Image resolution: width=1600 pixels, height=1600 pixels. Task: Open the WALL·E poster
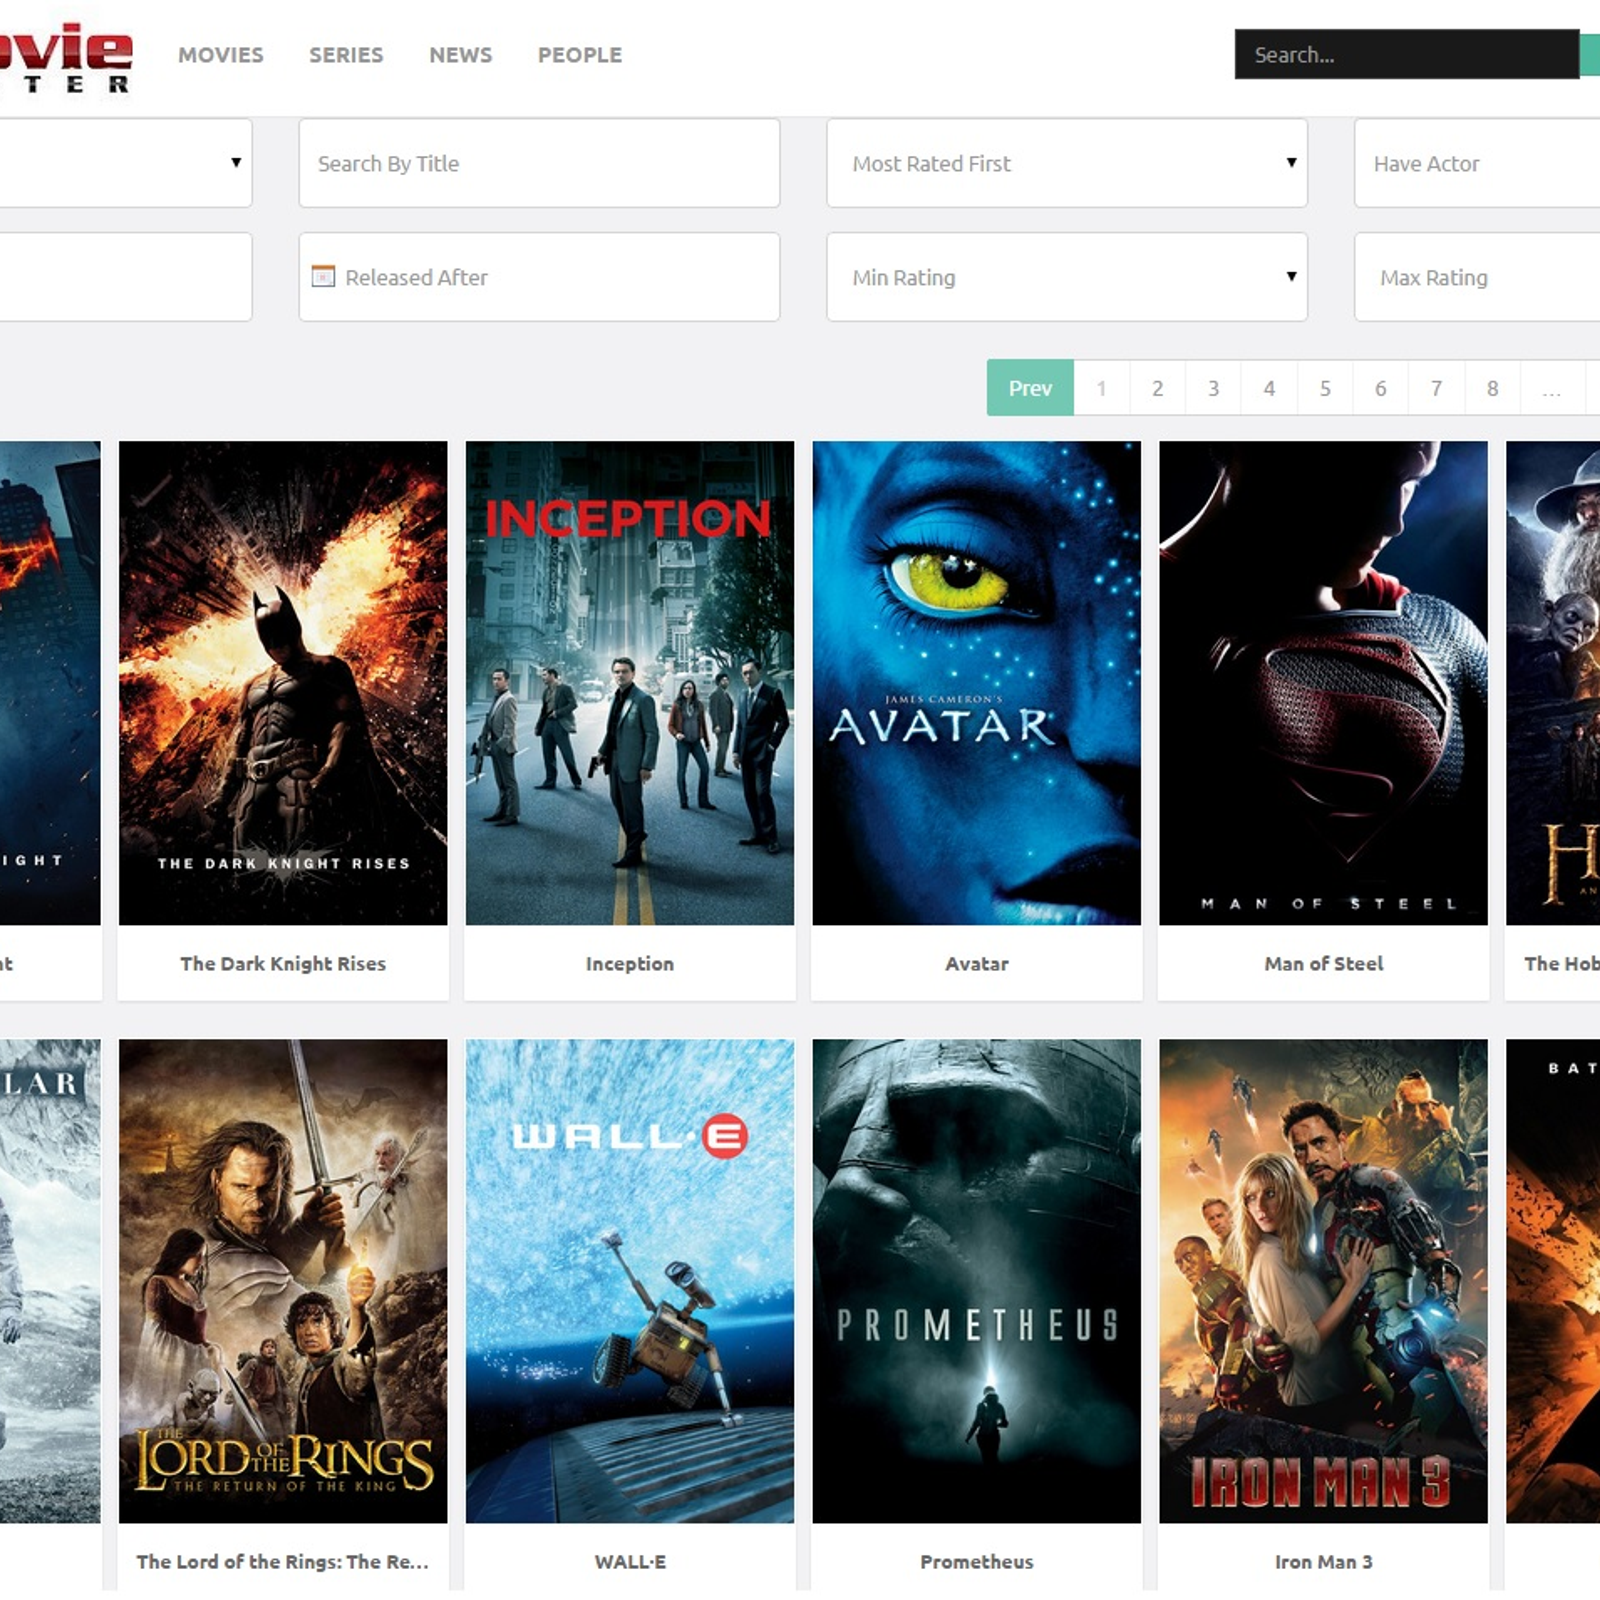(x=630, y=1281)
